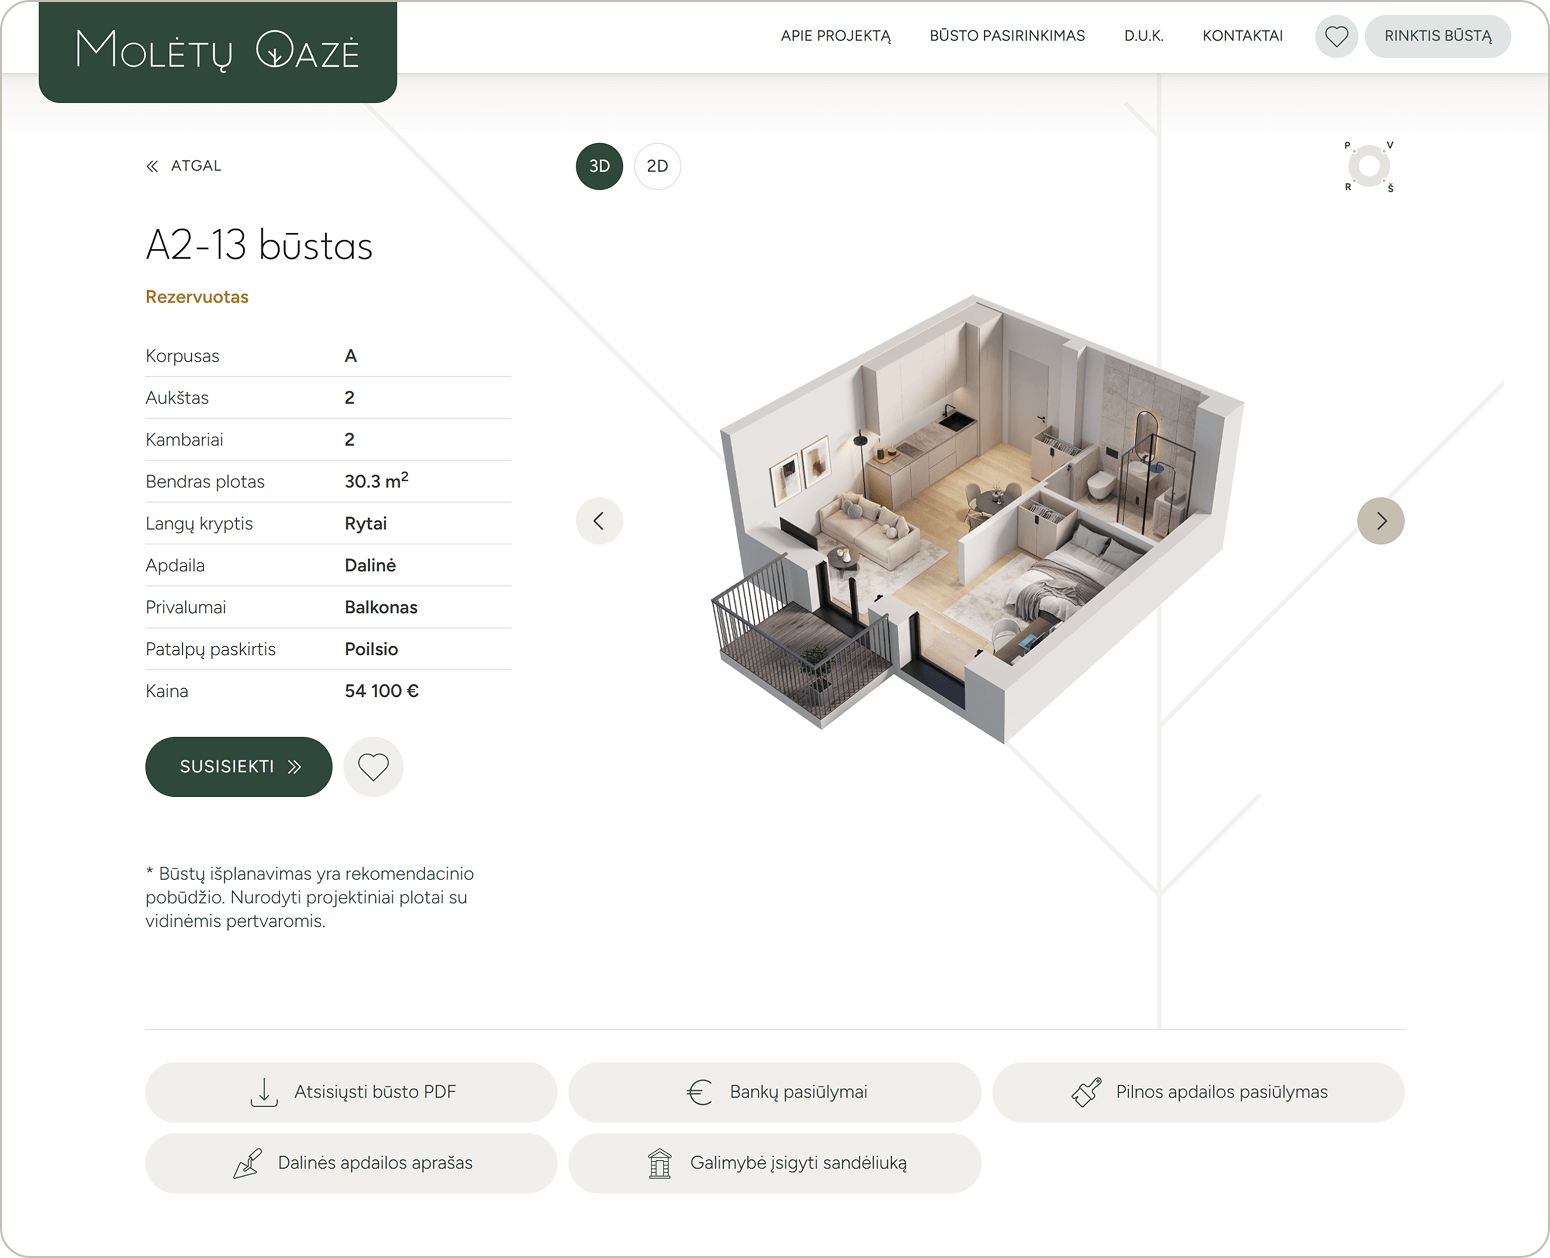Click the download icon for apartment PDF
The width and height of the screenshot is (1550, 1258).
pyautogui.click(x=264, y=1092)
